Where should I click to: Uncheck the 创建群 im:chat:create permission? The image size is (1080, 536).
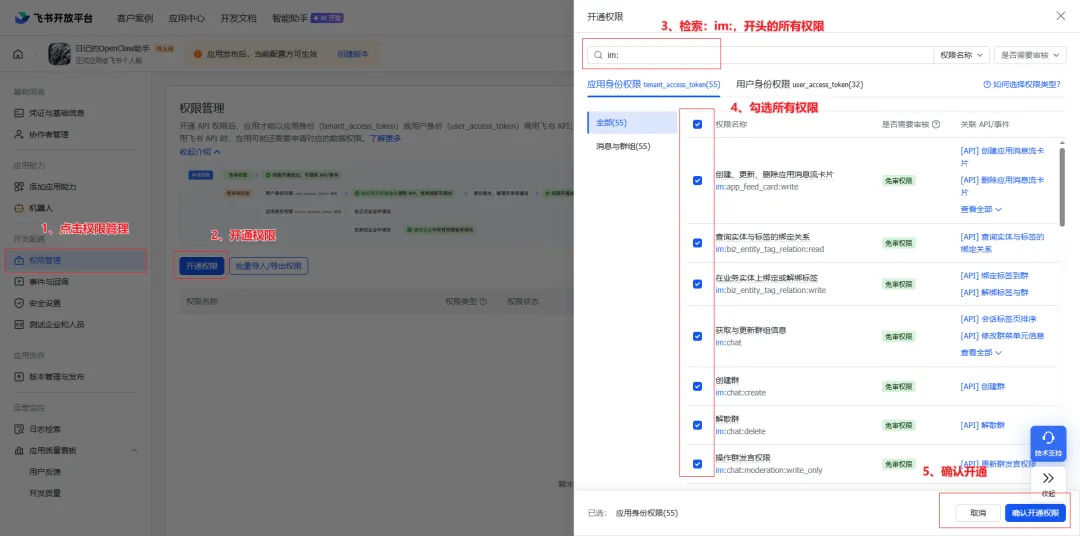(697, 386)
